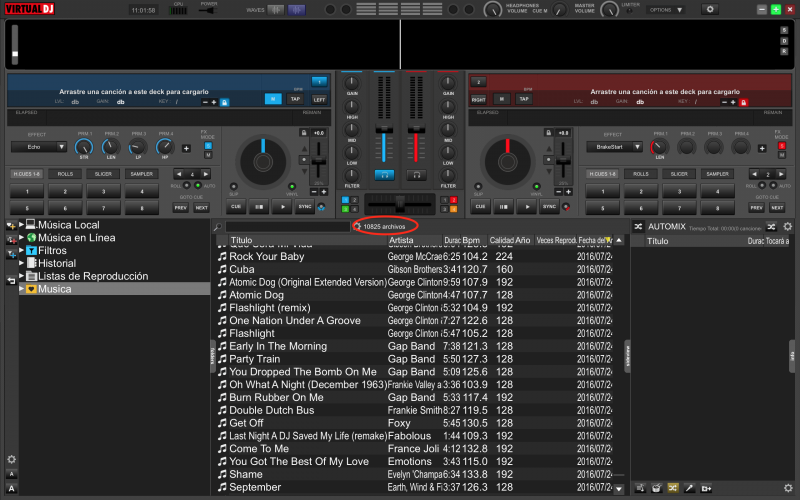Viewport: 800px width, 500px height.
Task: Toggle the right deck VINYL mode
Action: pyautogui.click(x=536, y=186)
